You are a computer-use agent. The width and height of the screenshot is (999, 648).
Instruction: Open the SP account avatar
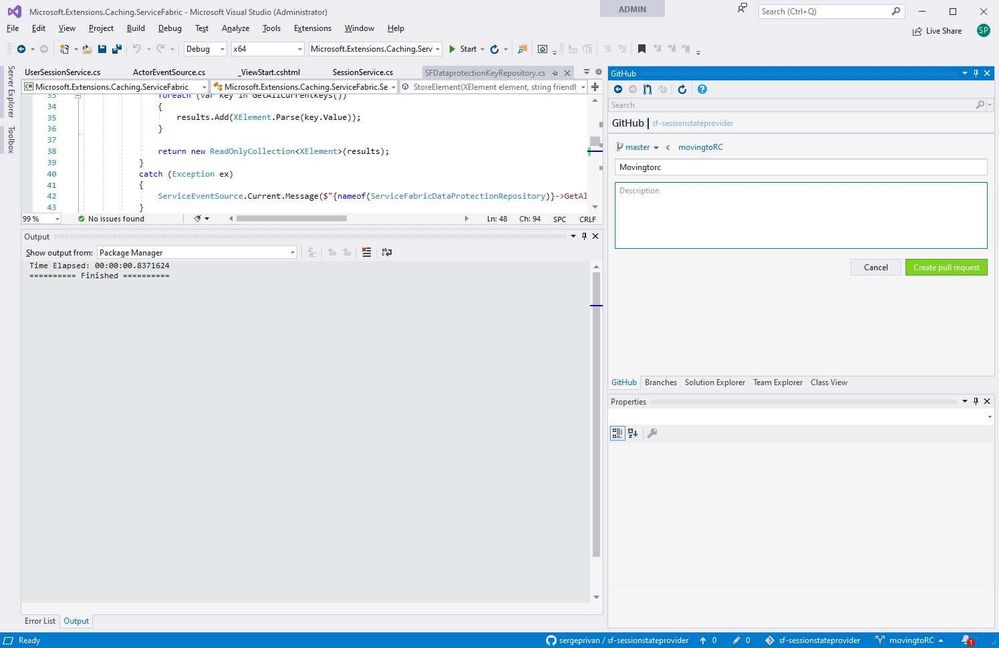[x=983, y=31]
